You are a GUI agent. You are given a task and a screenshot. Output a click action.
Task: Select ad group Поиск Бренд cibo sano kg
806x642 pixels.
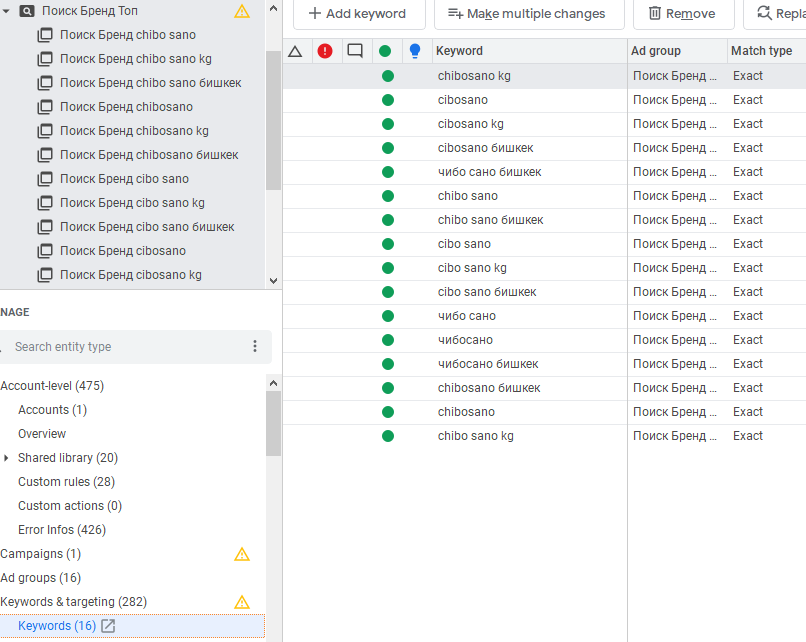pos(132,203)
